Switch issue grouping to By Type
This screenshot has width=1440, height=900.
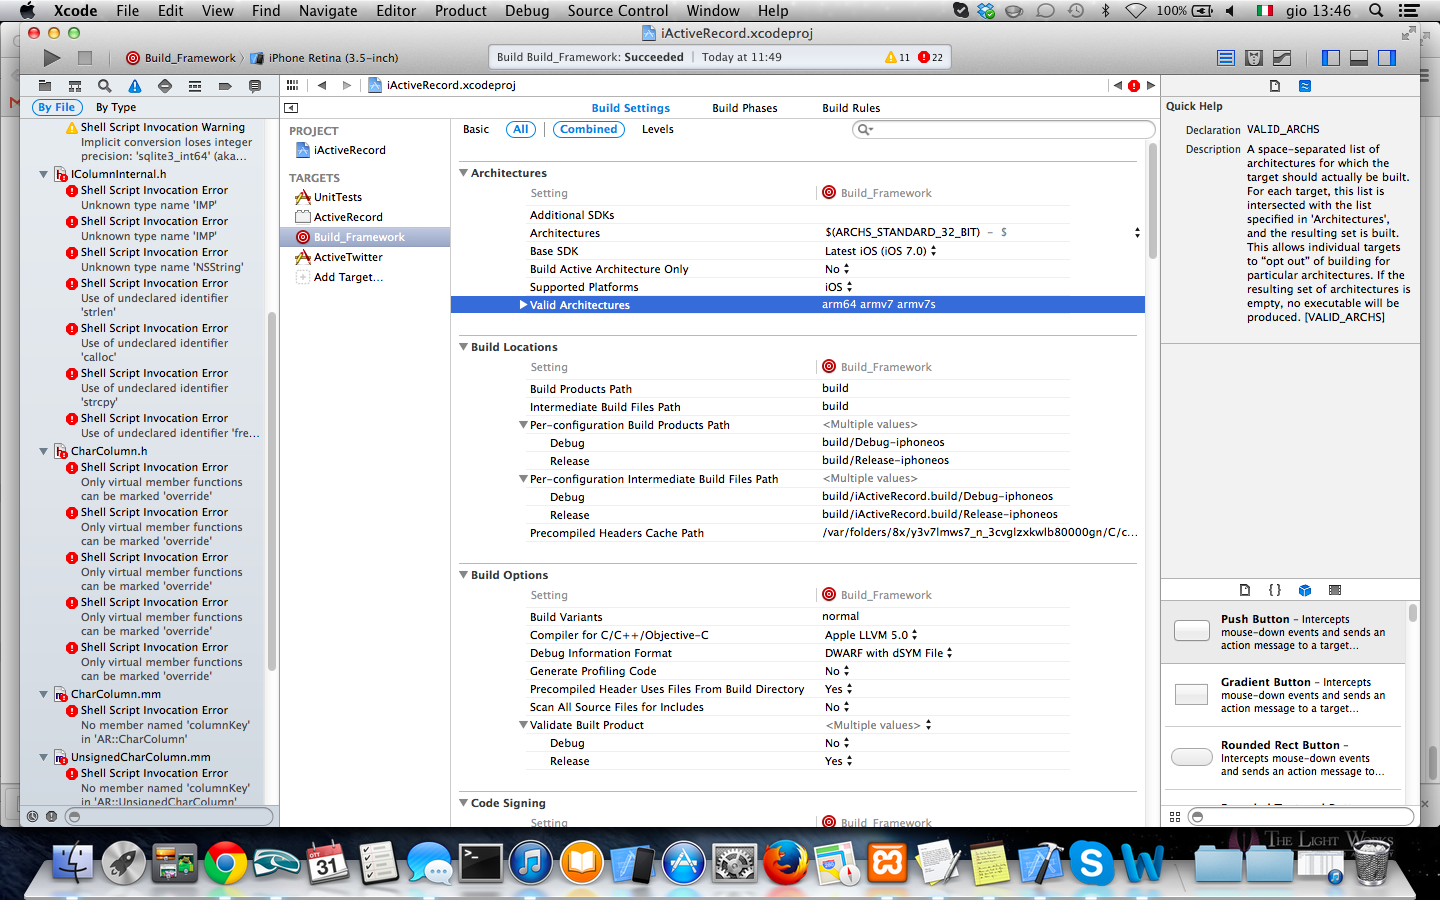point(116,107)
